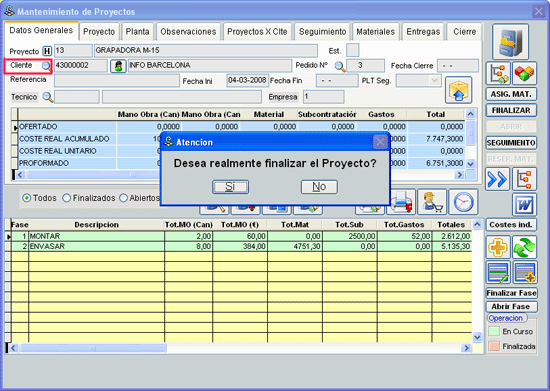The height and width of the screenshot is (391, 550).
Task: Click the printer icon
Action: [401, 202]
